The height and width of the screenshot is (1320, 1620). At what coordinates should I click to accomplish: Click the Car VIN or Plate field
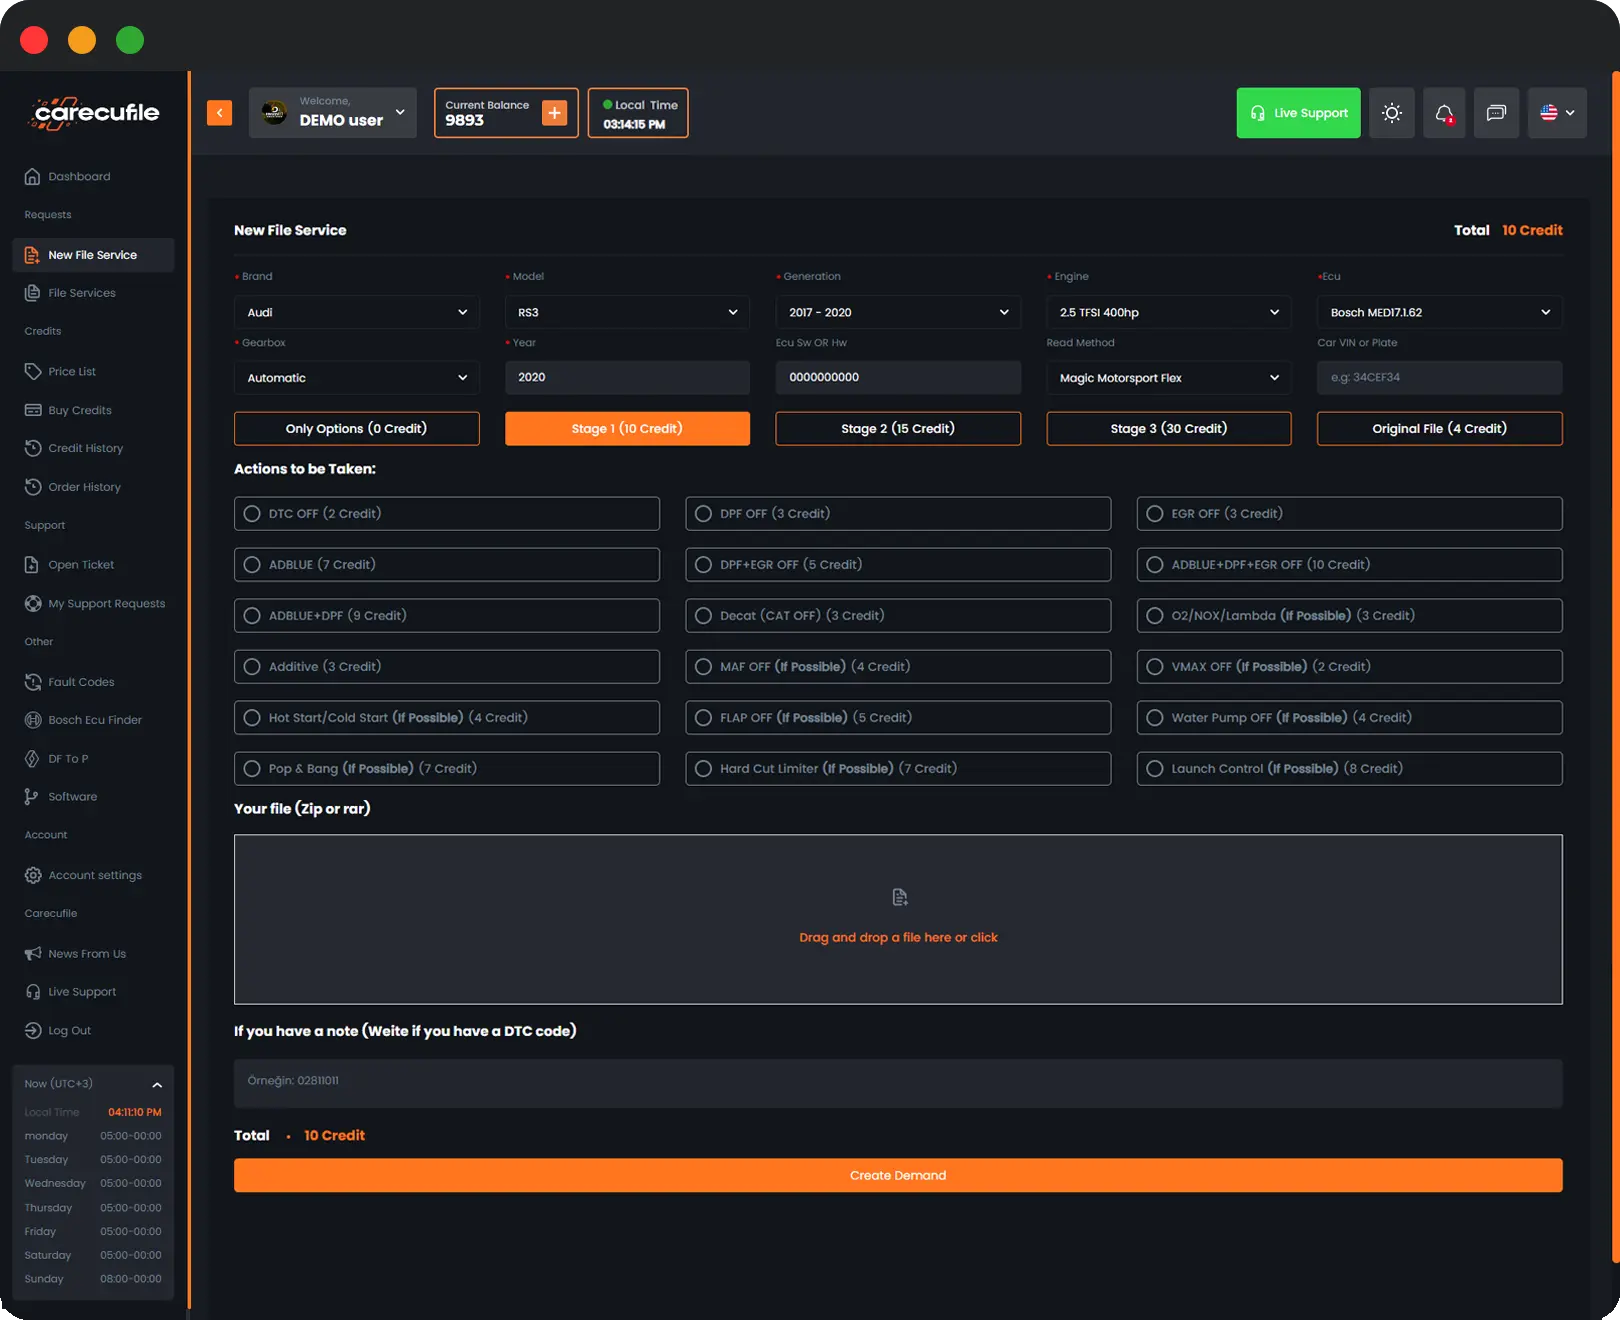click(1438, 378)
